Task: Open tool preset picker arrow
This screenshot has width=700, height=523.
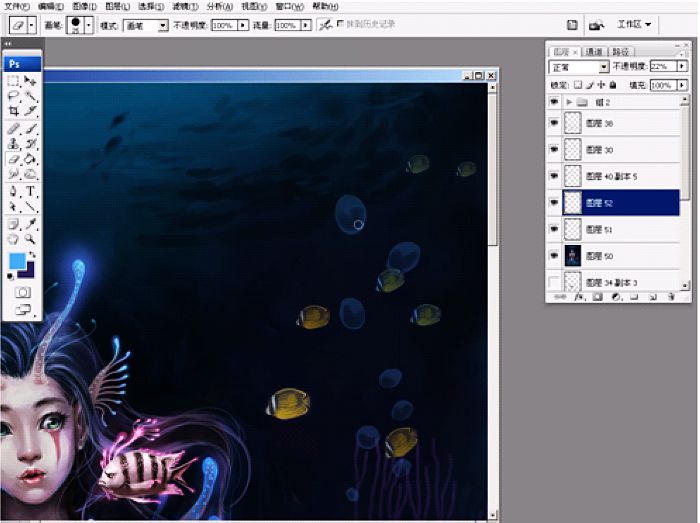Action: click(32, 25)
